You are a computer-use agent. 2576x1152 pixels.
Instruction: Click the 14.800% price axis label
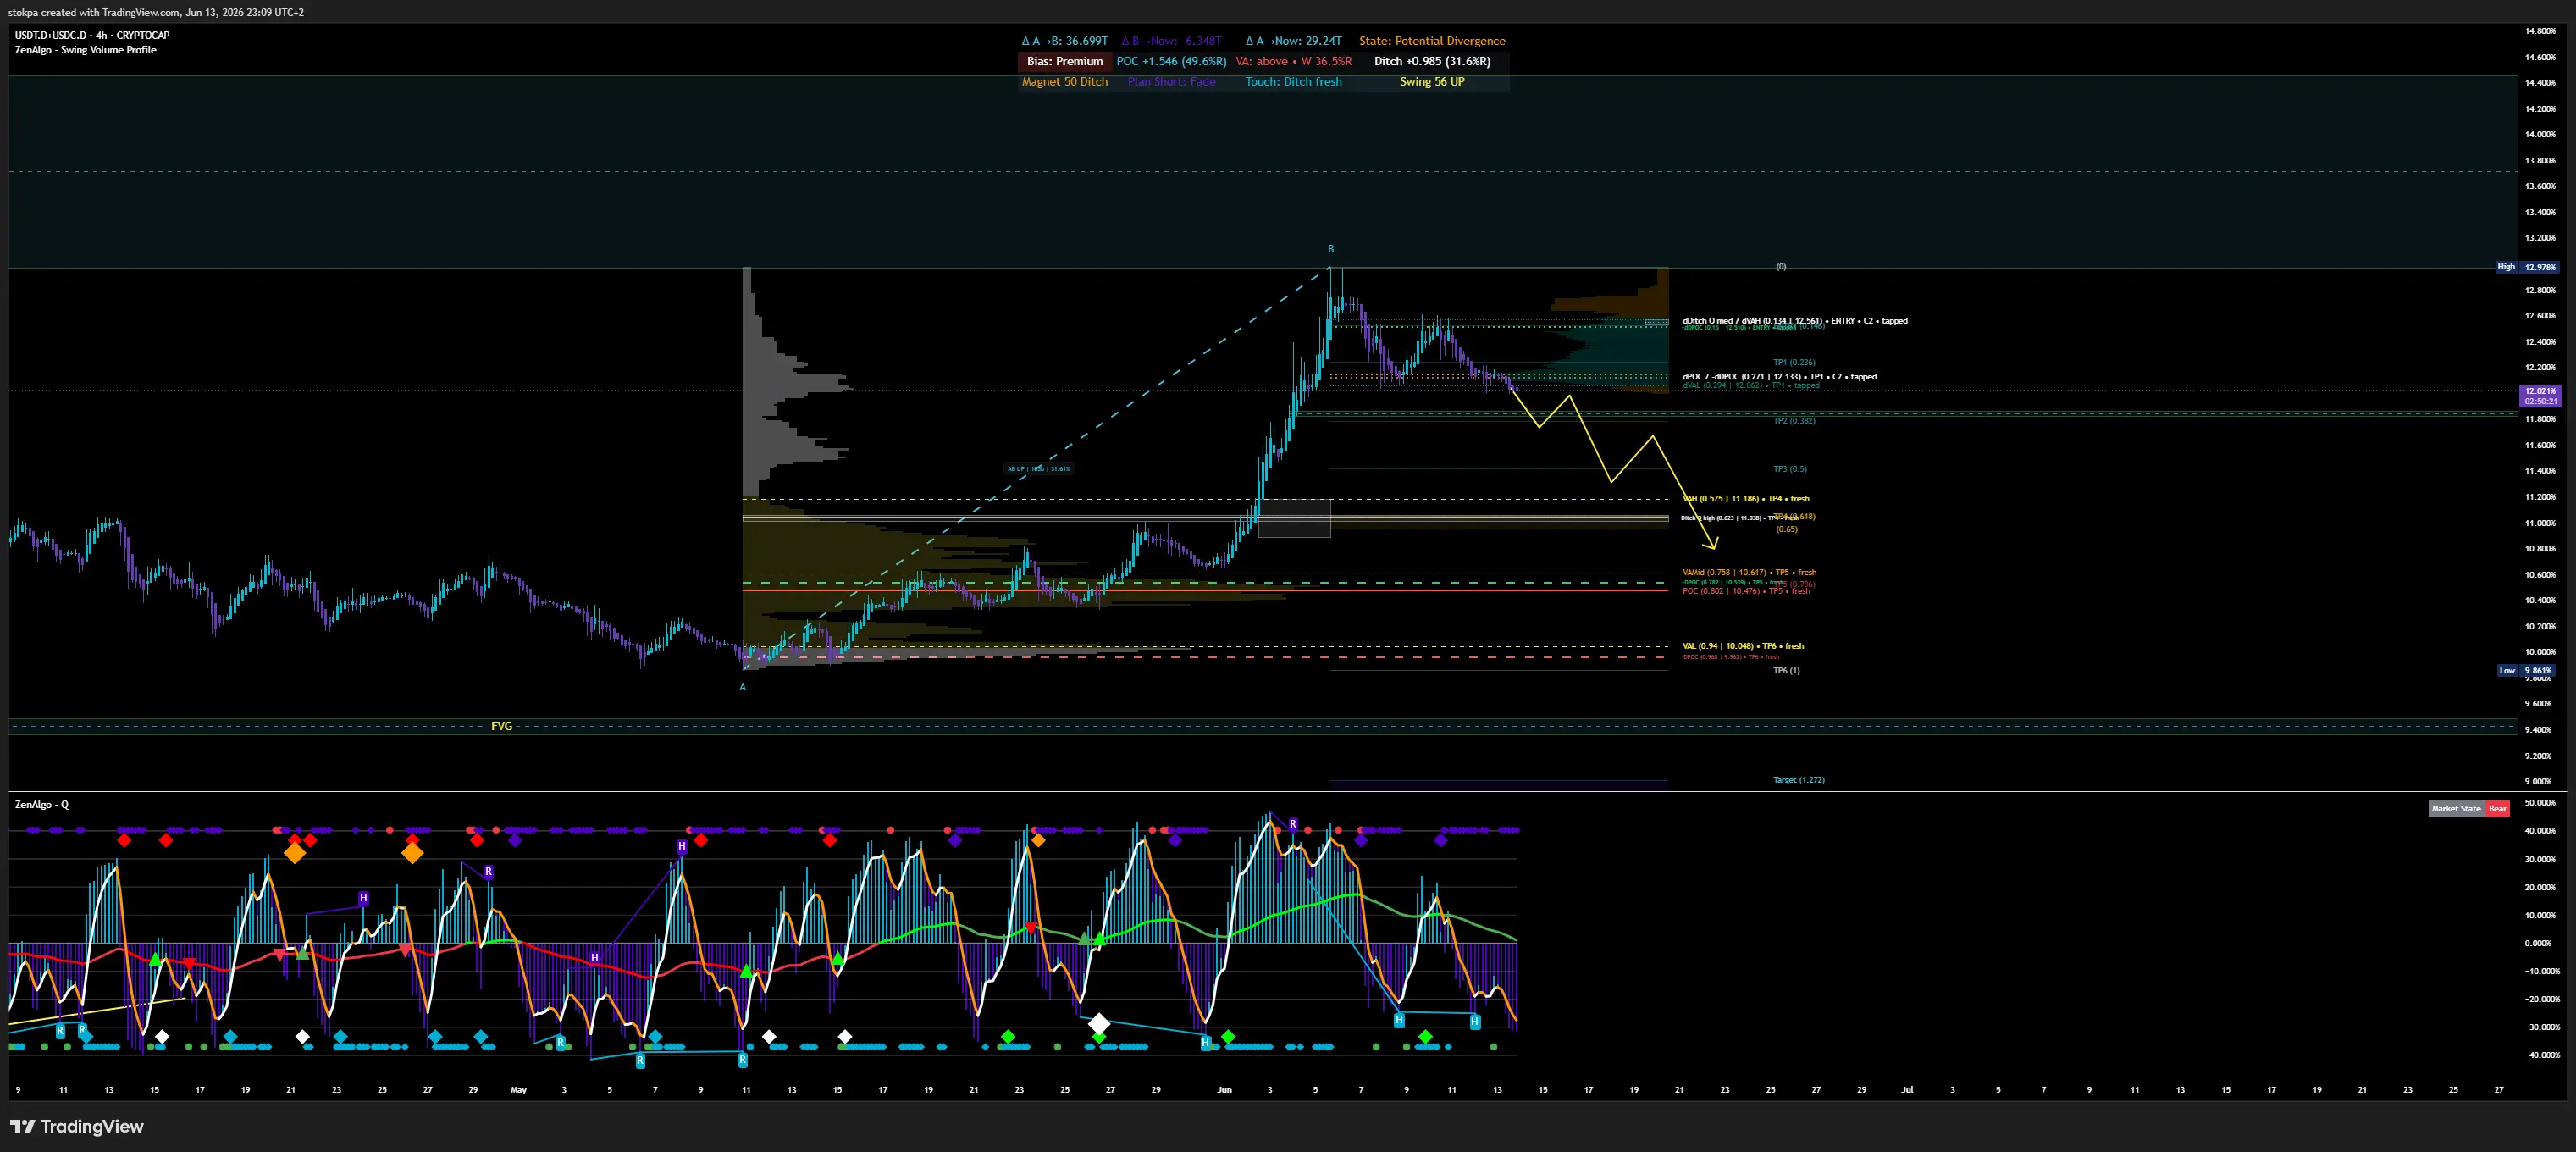click(2540, 31)
